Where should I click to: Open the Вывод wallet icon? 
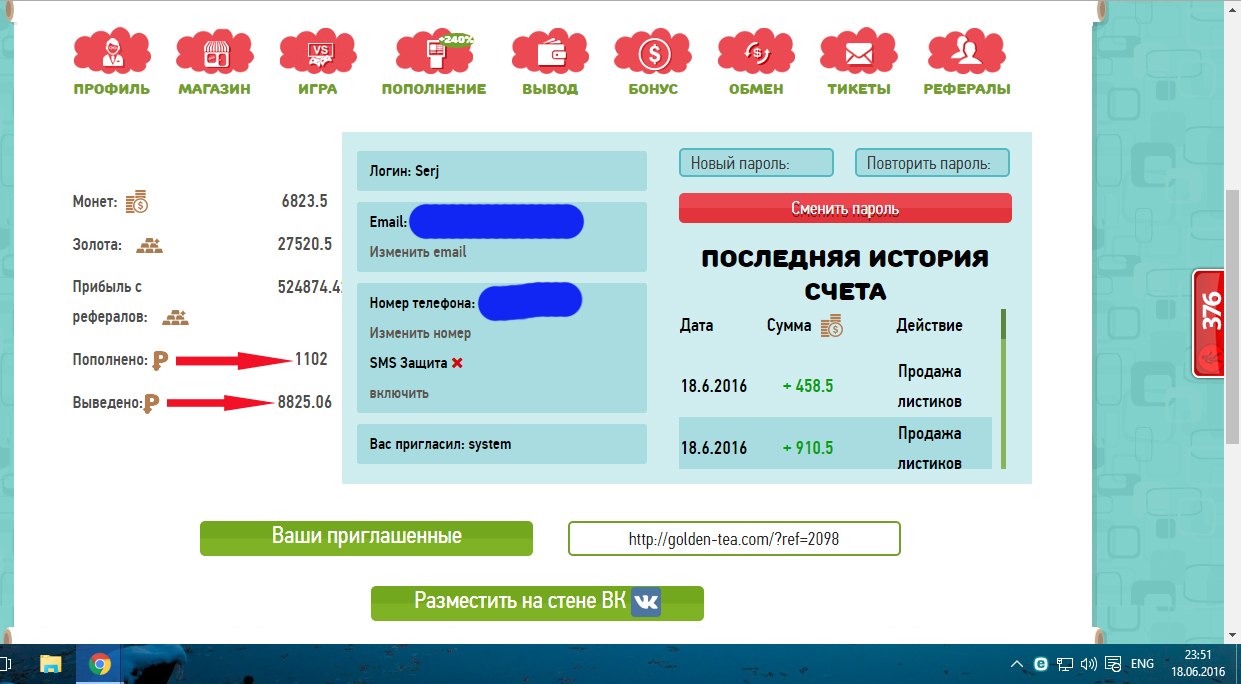pos(550,52)
